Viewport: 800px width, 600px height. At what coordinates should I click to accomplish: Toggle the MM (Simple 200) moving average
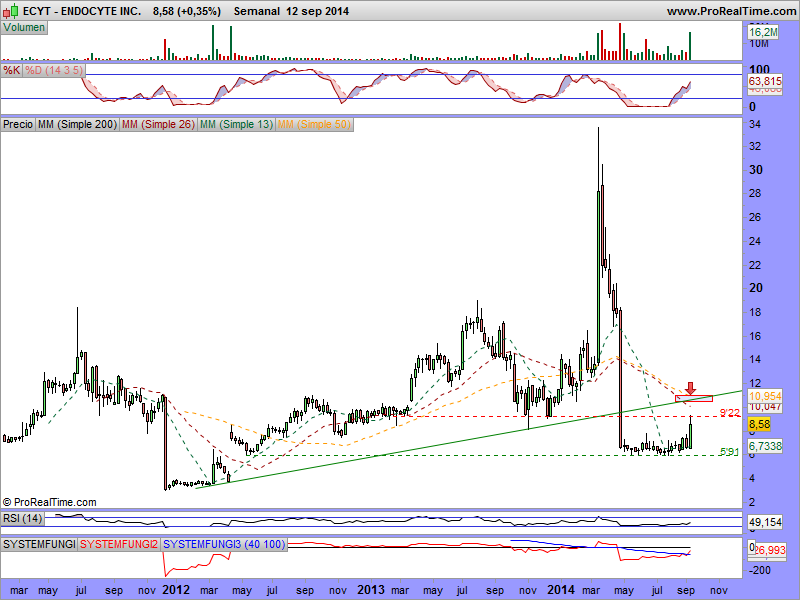click(x=76, y=125)
